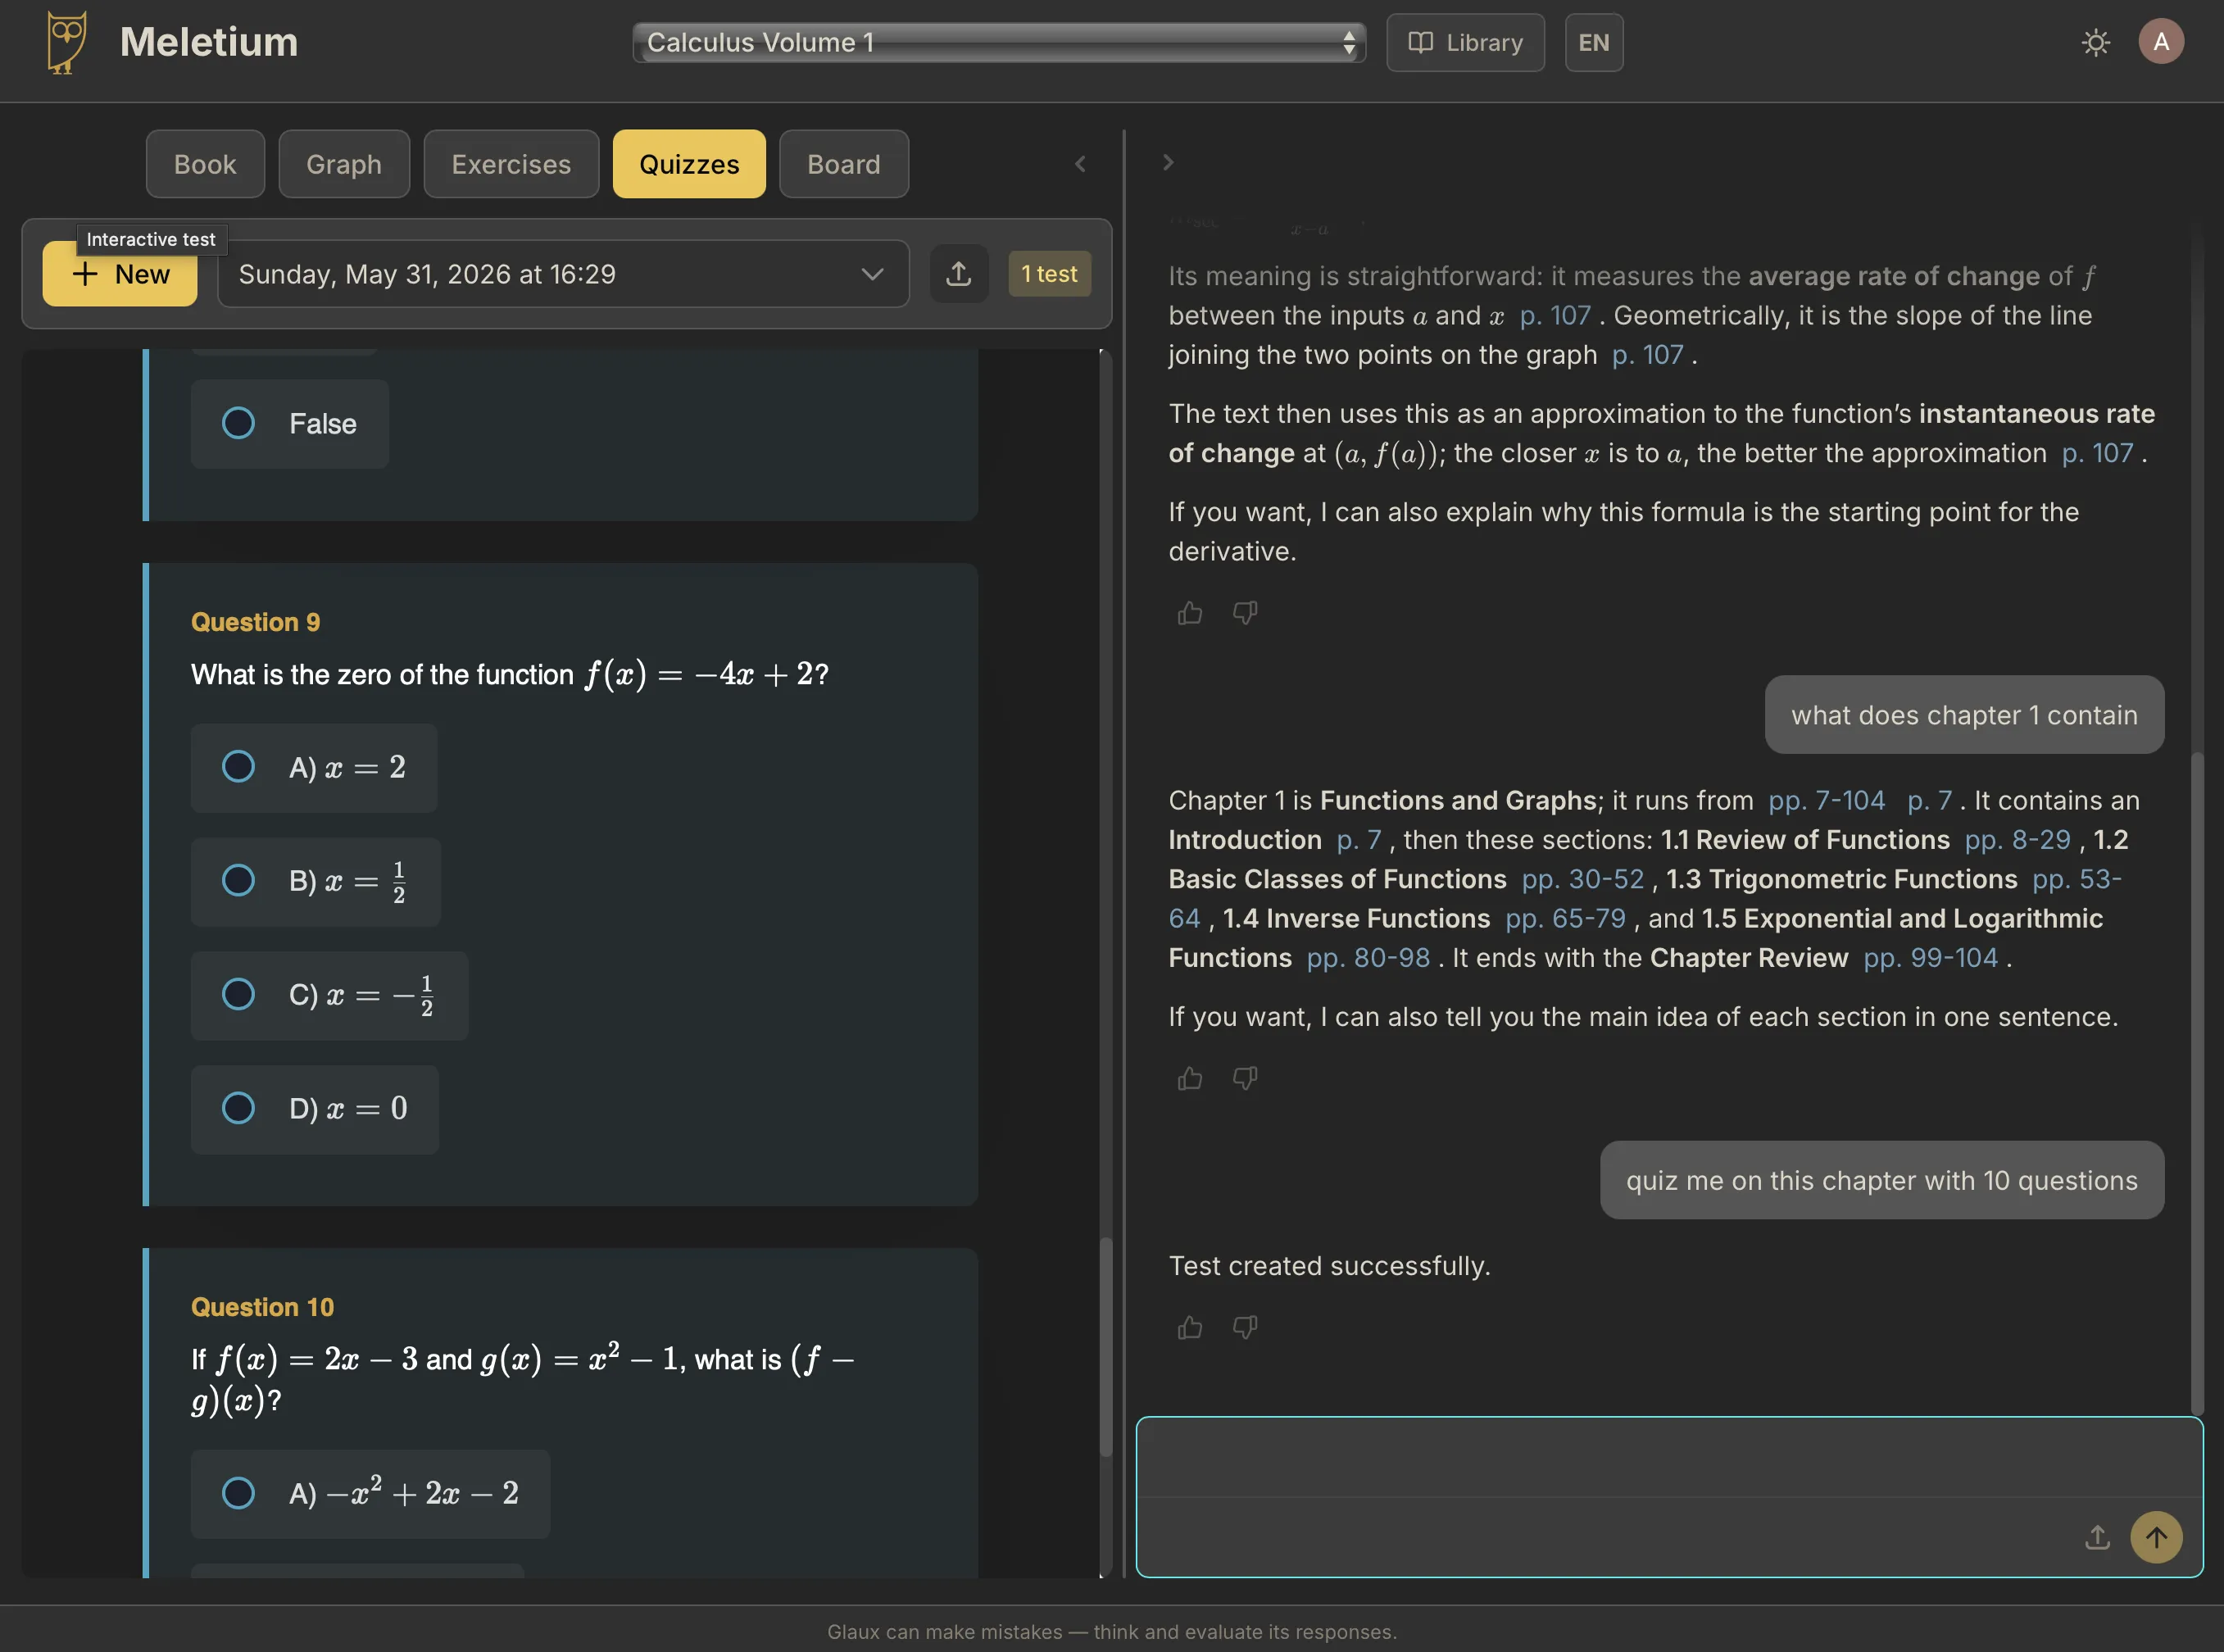2224x1652 pixels.
Task: Open page link pp. 7-104
Action: pos(1826,801)
